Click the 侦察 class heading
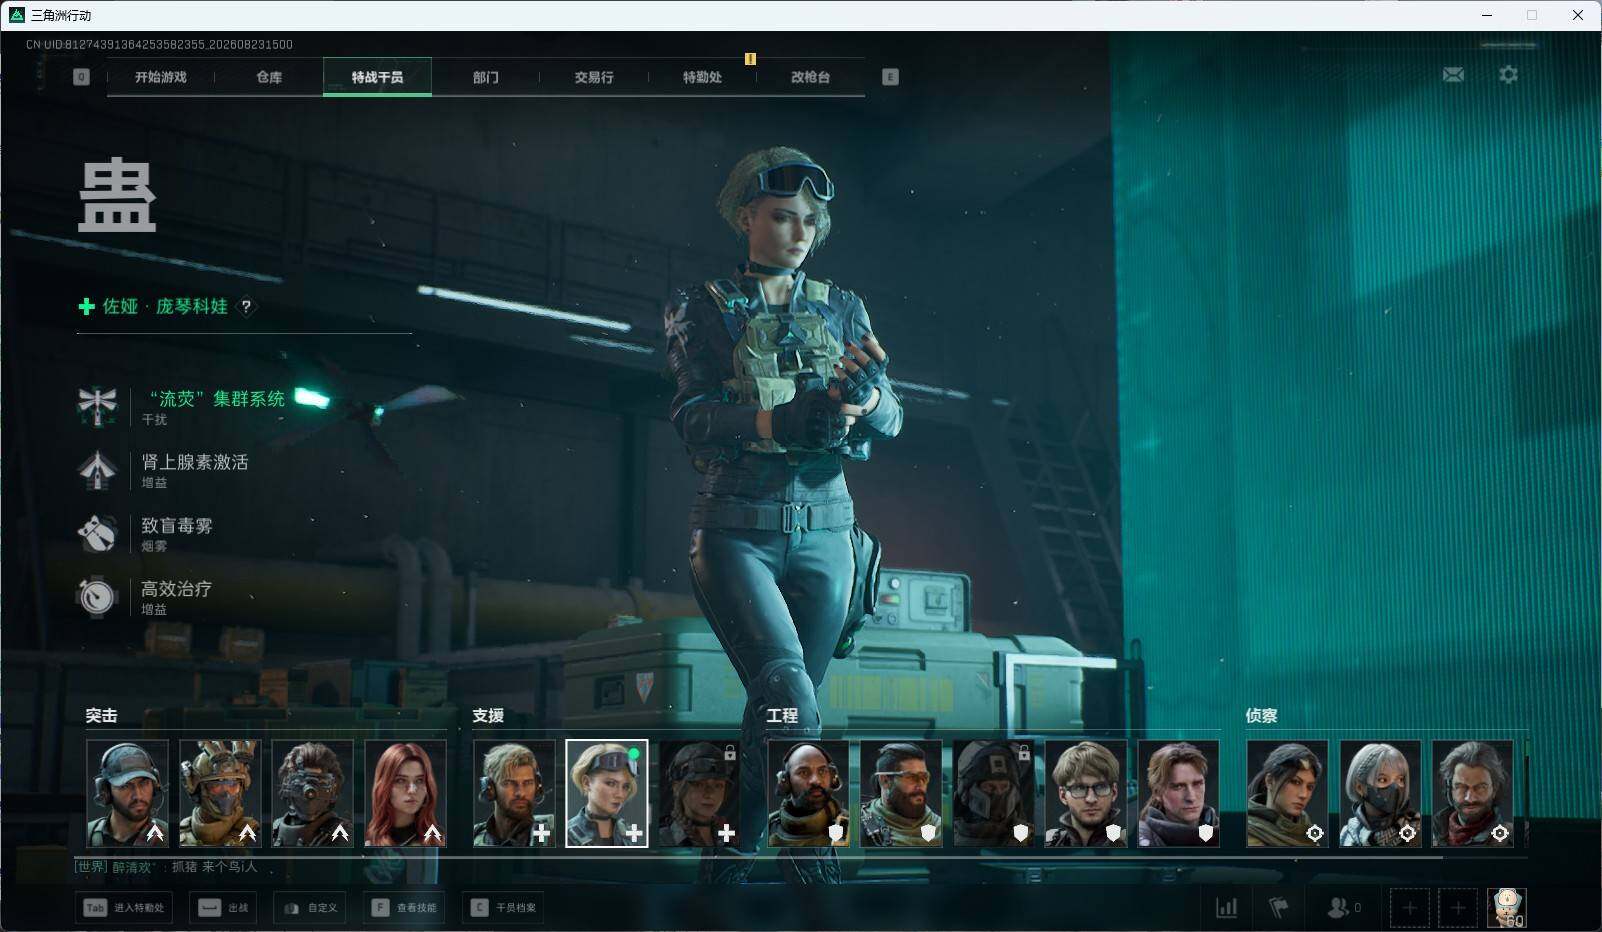The width and height of the screenshot is (1602, 932). click(1261, 715)
